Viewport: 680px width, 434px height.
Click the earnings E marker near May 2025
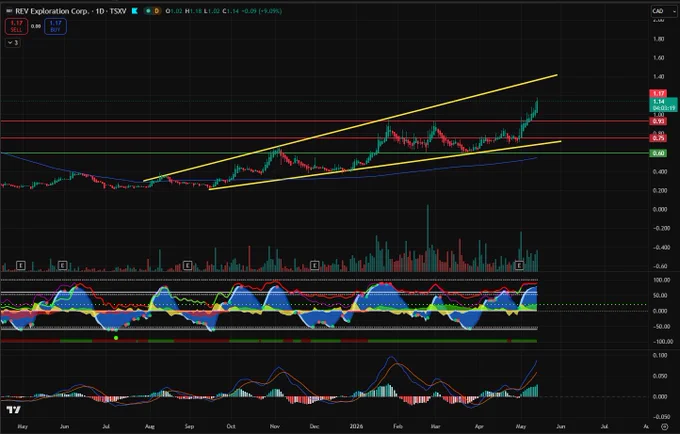pyautogui.click(x=20, y=265)
